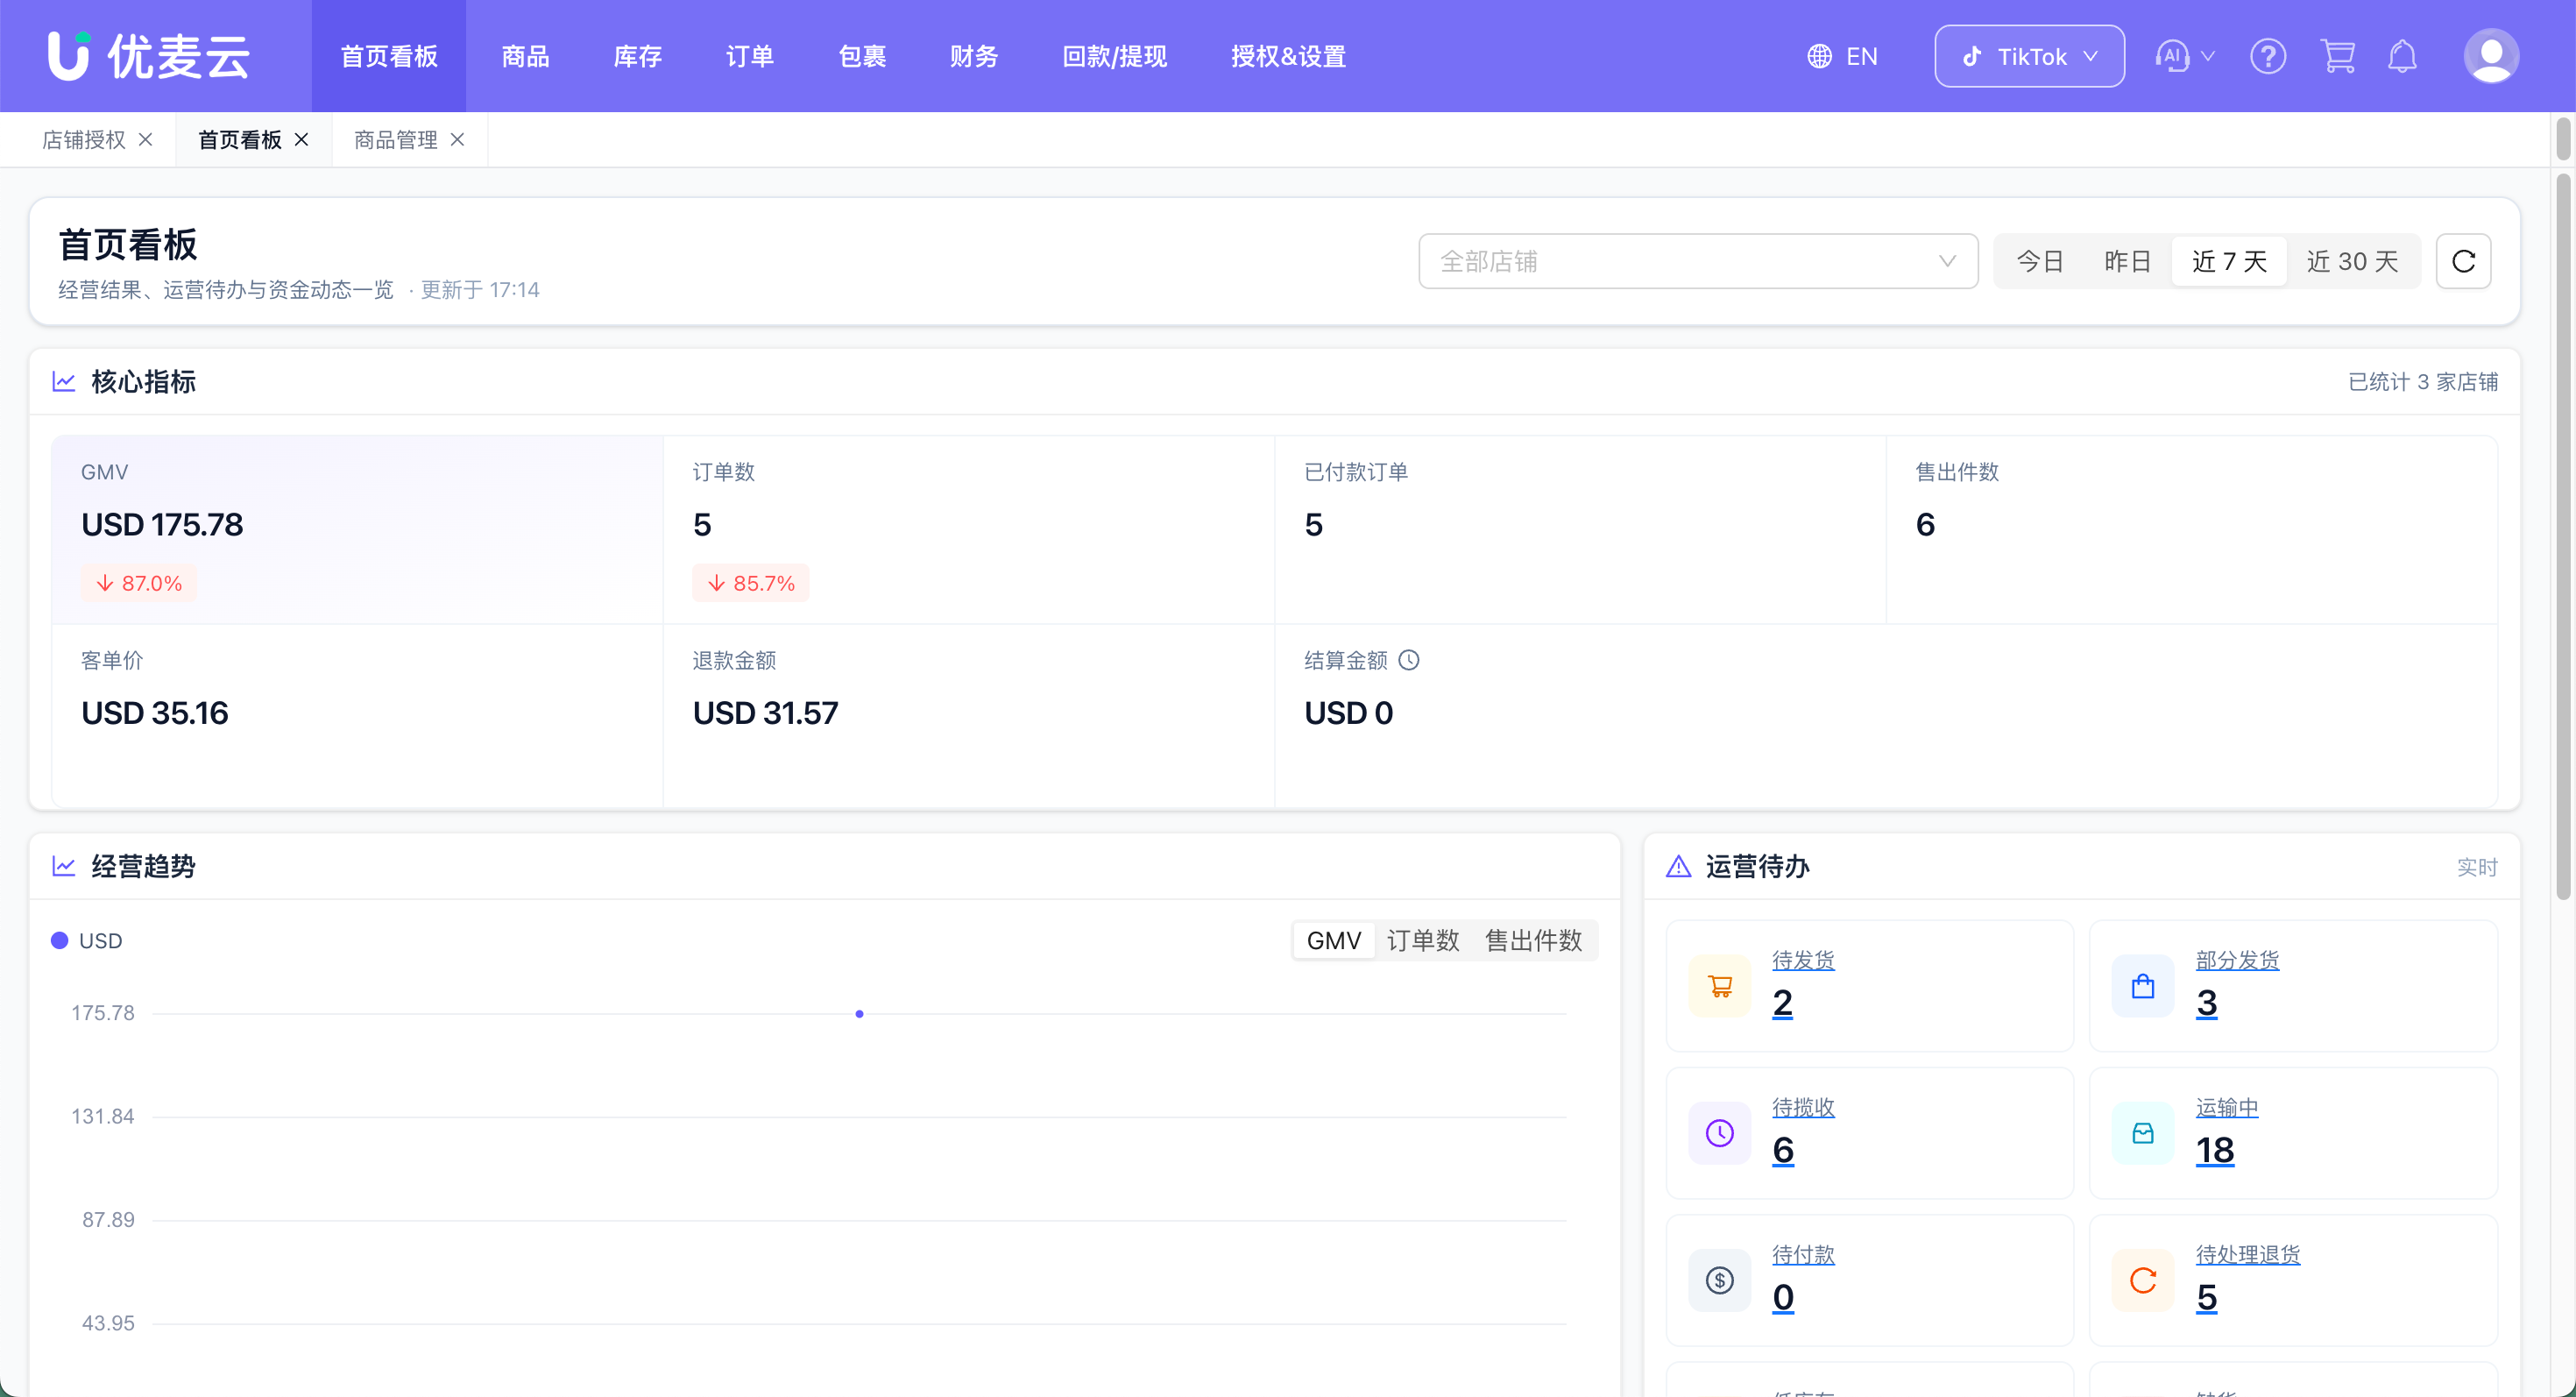Click the 待发货 cart icon
The height and width of the screenshot is (1397, 2576).
click(x=1720, y=986)
